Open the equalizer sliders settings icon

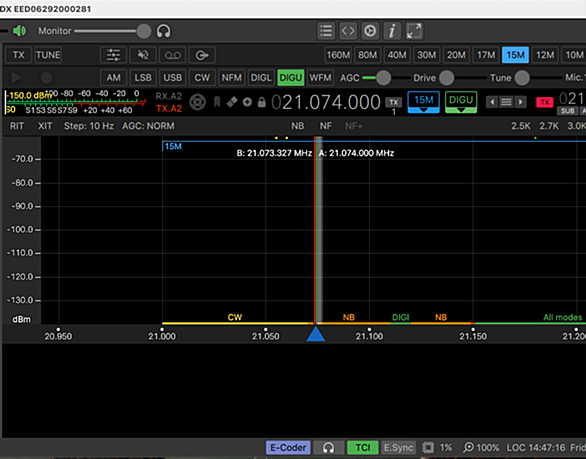[x=113, y=55]
